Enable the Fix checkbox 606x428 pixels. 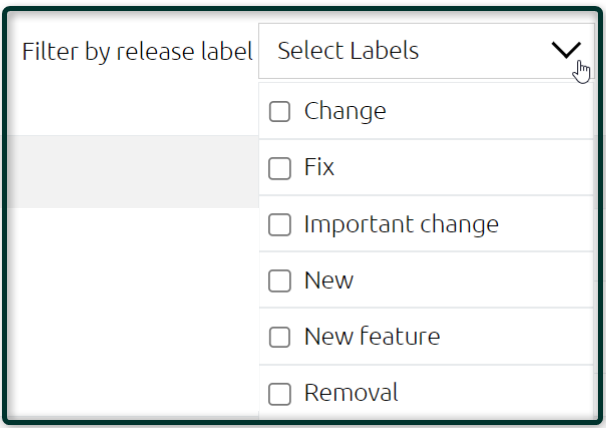click(279, 168)
